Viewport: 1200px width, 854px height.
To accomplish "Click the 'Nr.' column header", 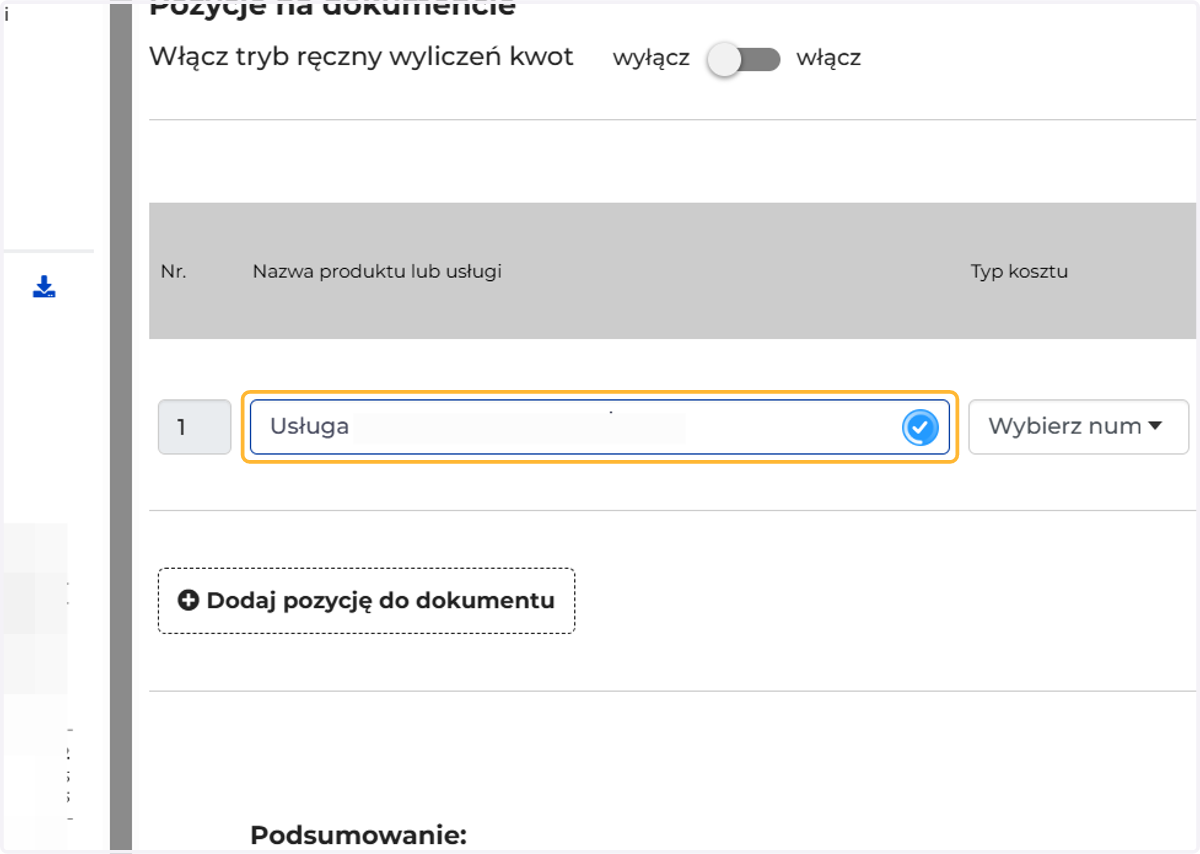I will pyautogui.click(x=173, y=272).
